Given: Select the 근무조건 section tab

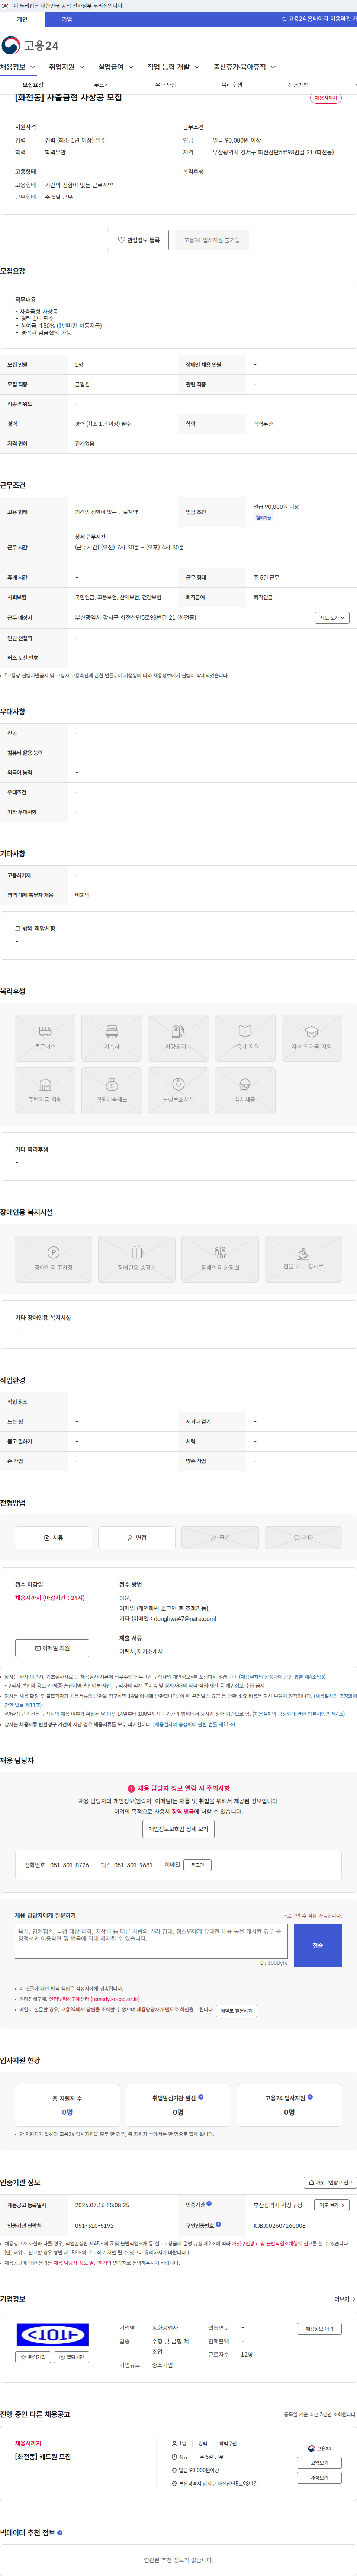Looking at the screenshot, I should point(99,85).
